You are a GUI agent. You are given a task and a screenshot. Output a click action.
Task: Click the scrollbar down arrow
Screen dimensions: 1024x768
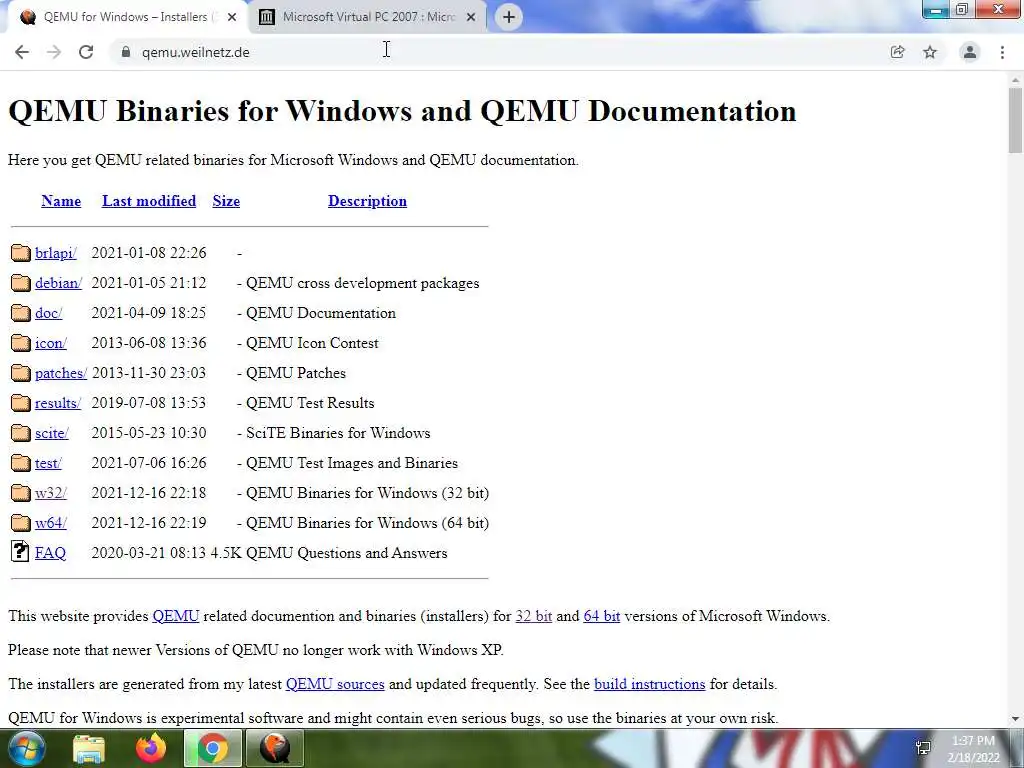point(1015,719)
